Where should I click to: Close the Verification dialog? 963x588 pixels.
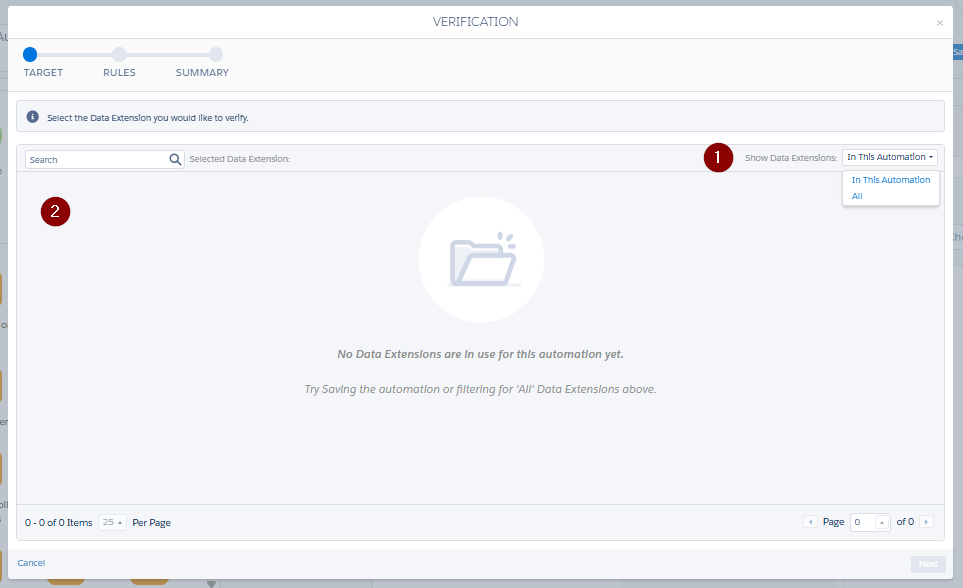(x=939, y=23)
